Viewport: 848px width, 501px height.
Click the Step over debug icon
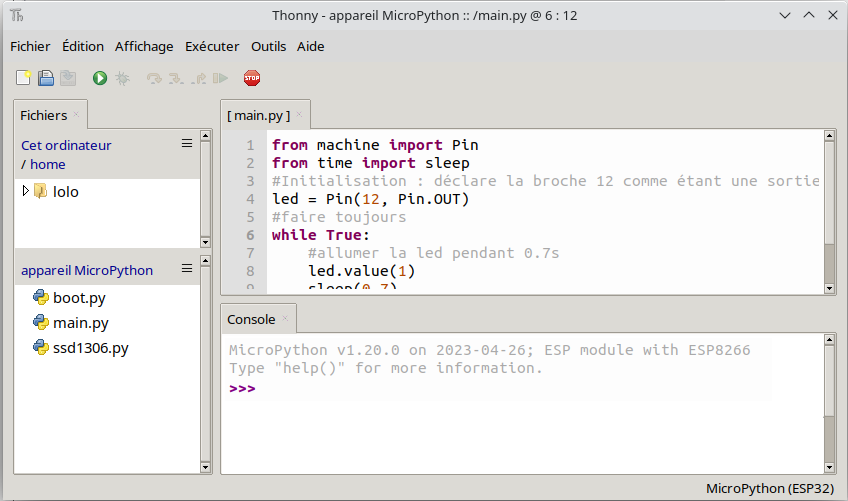pyautogui.click(x=154, y=79)
